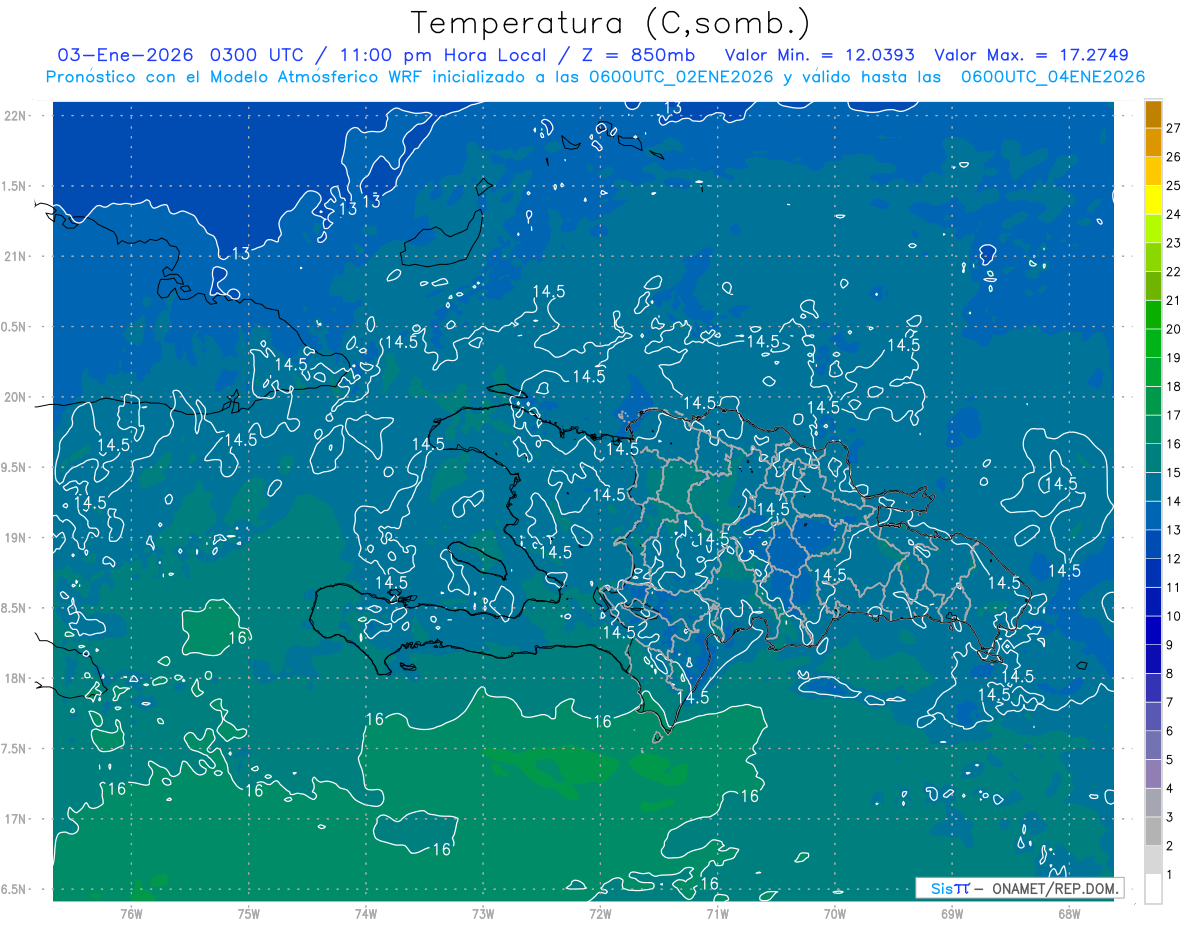1200x927 pixels.
Task: Click the "0.5N" latitude axis label
Action: pyautogui.click(x=15, y=327)
